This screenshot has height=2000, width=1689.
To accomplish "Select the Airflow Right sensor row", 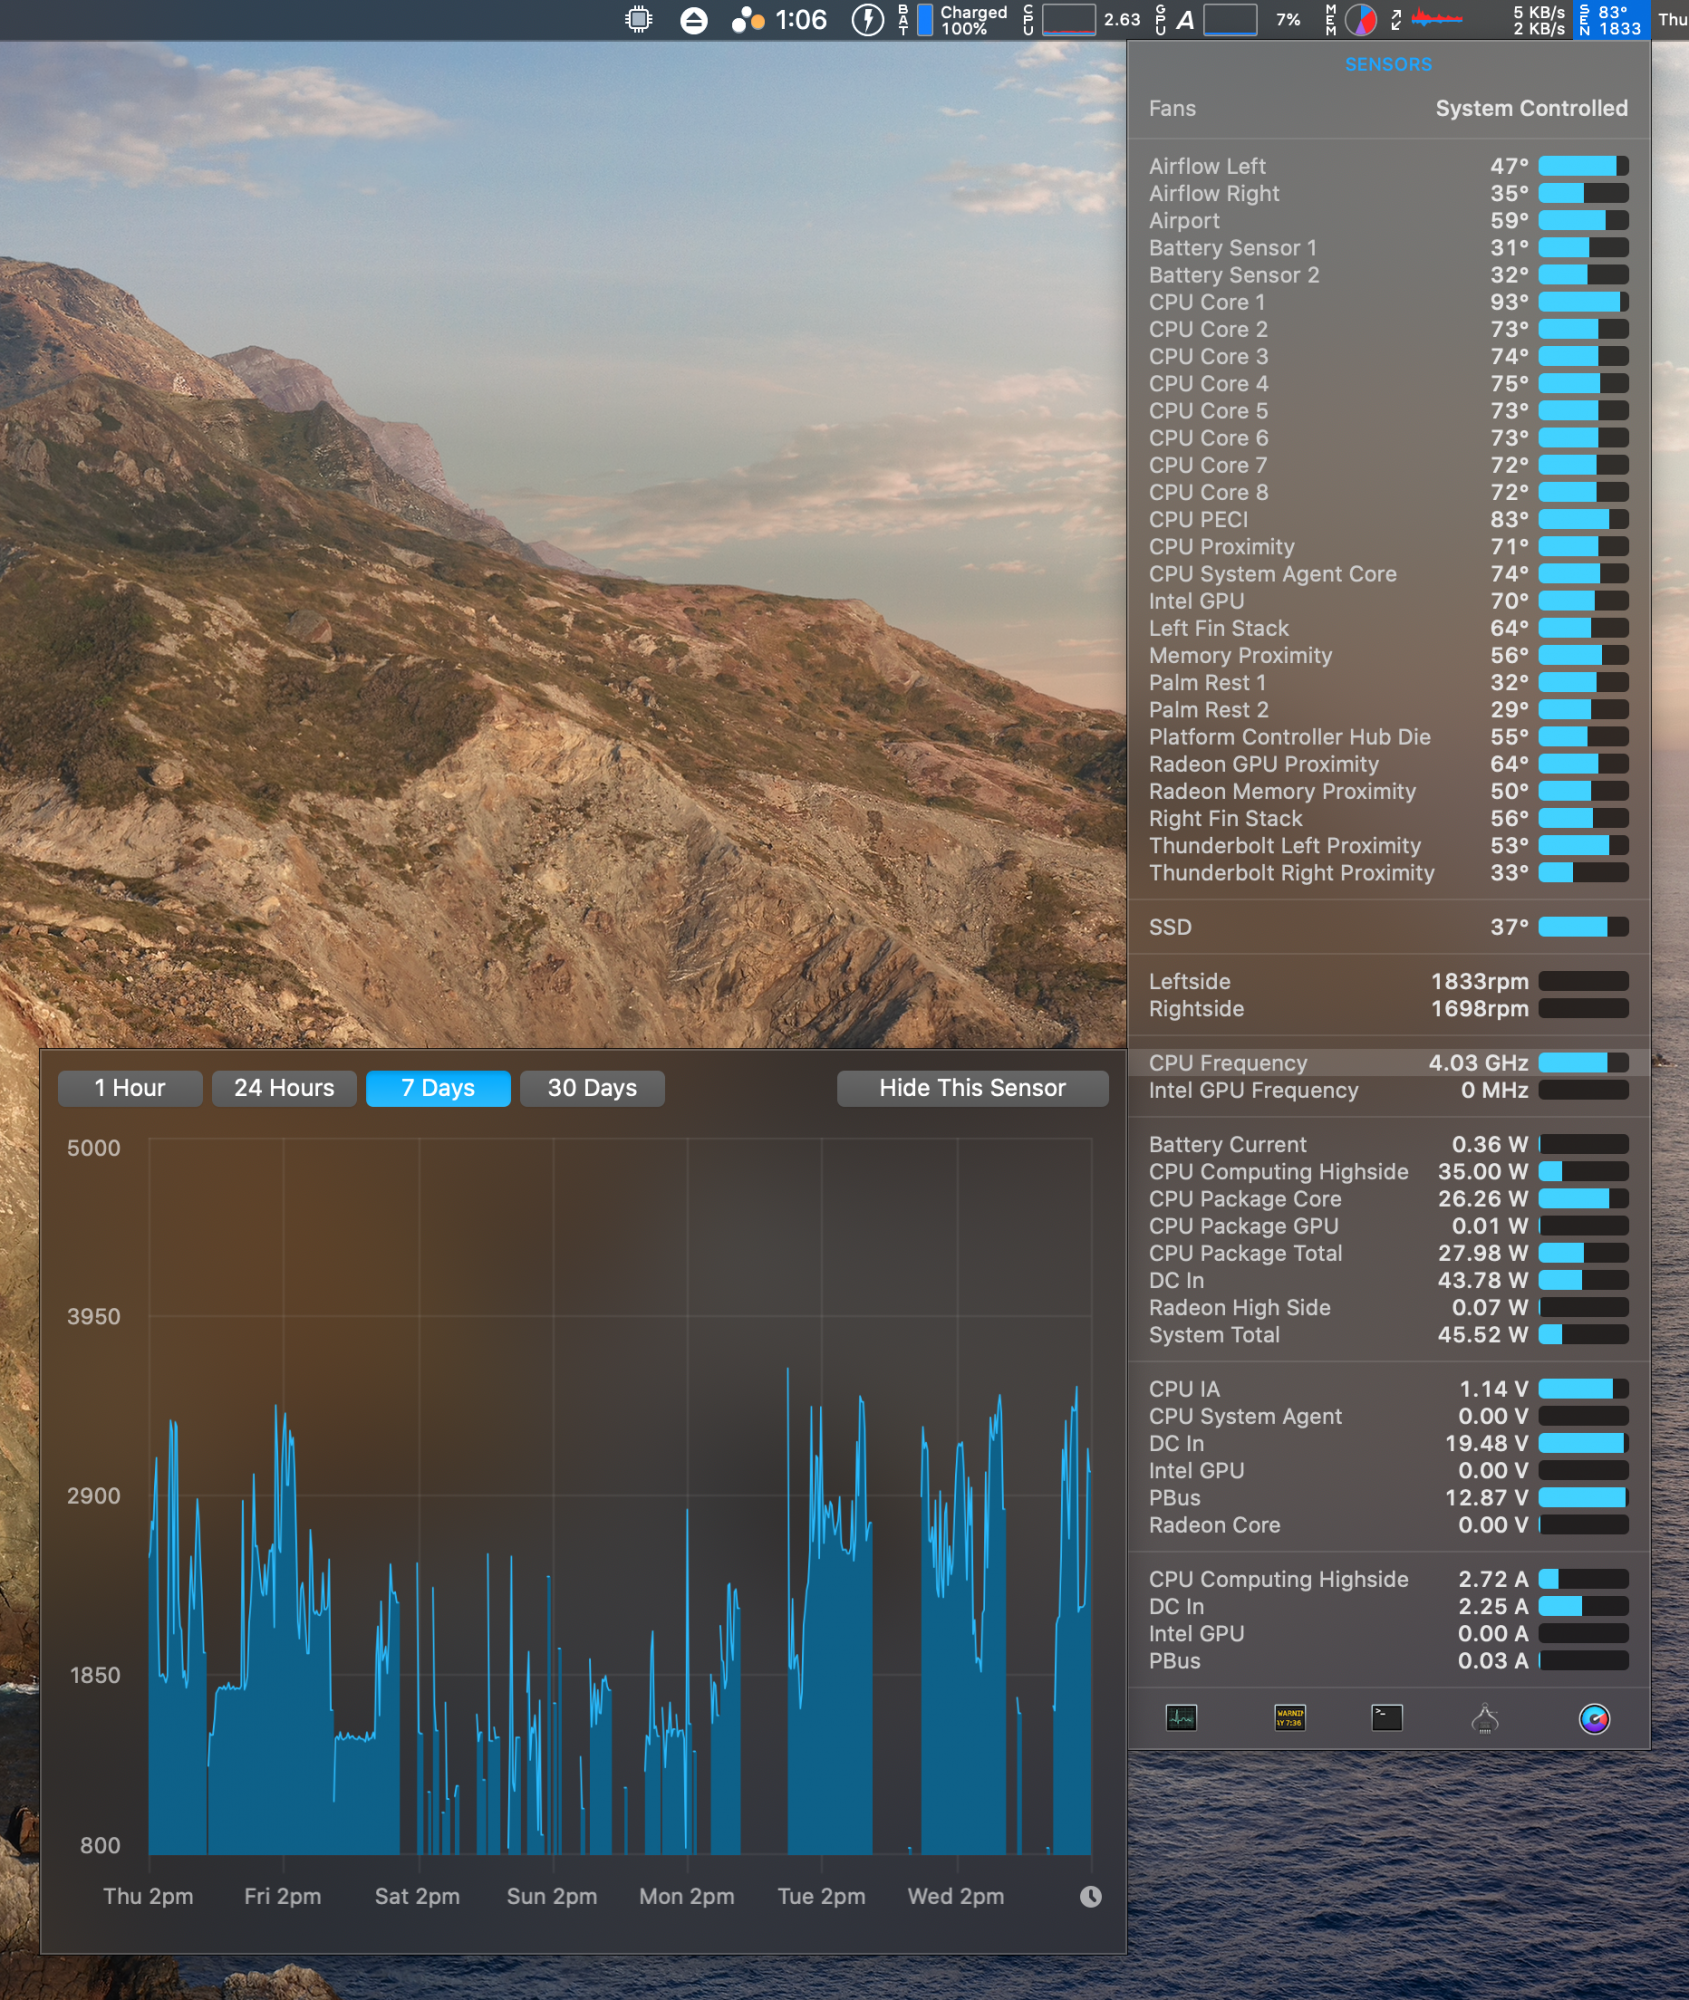I will coord(1388,193).
